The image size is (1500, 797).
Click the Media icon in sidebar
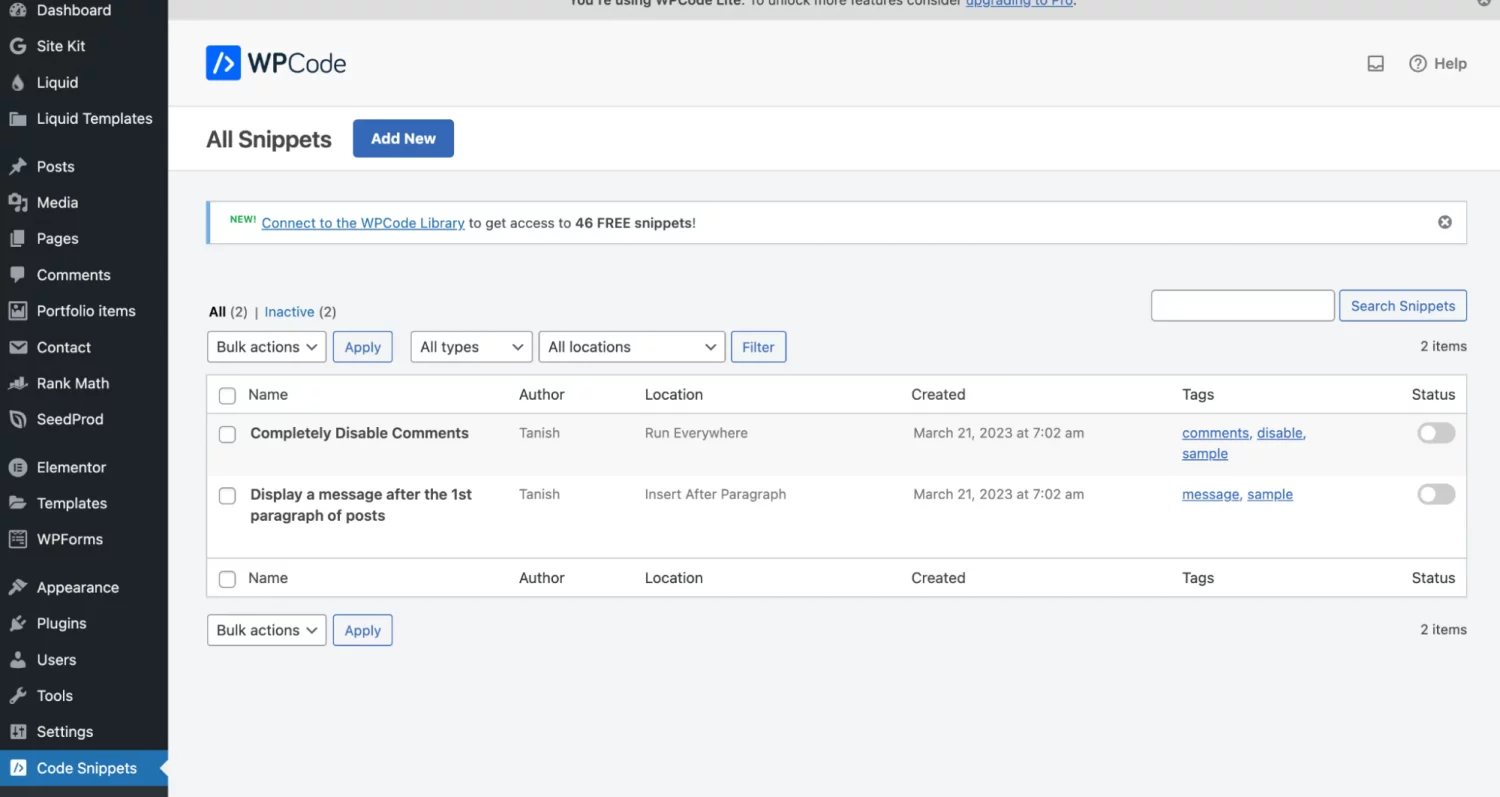(17, 202)
